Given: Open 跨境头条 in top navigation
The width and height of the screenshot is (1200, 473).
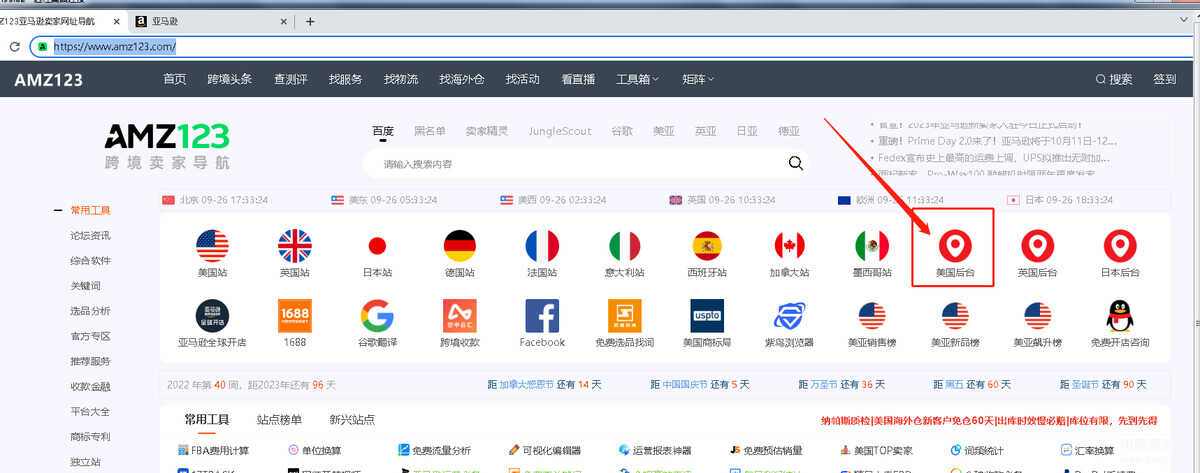Looking at the screenshot, I should coord(230,80).
